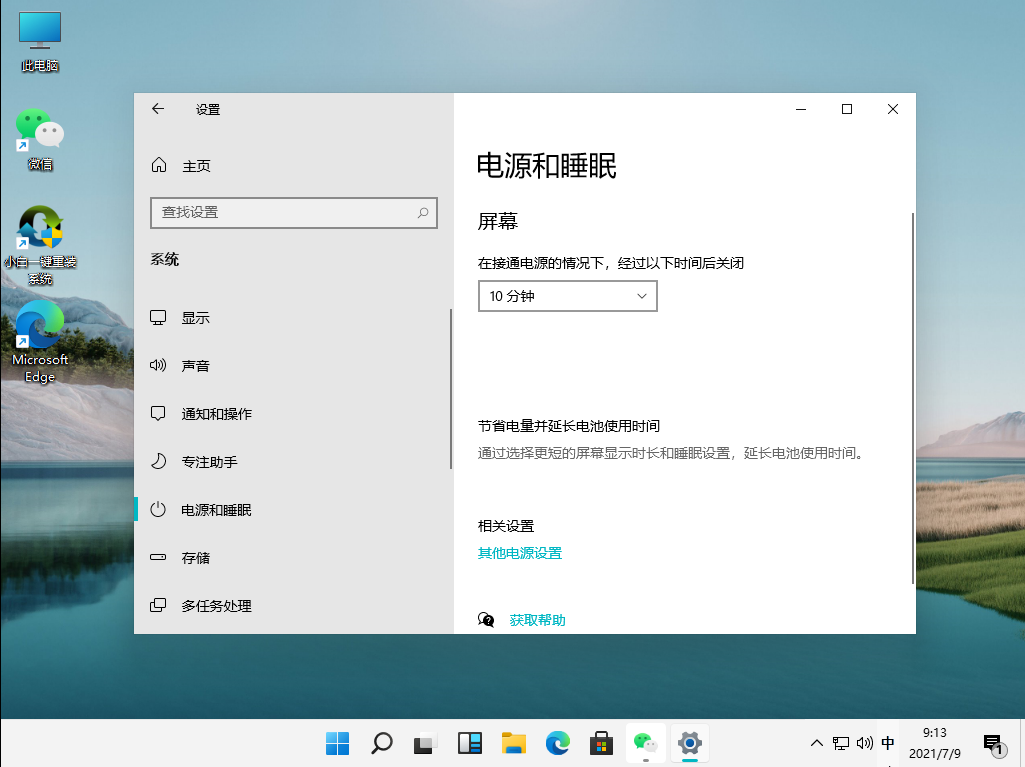The image size is (1025, 767).
Task: Open the Microsoft Store taskbar icon
Action: [x=601, y=743]
